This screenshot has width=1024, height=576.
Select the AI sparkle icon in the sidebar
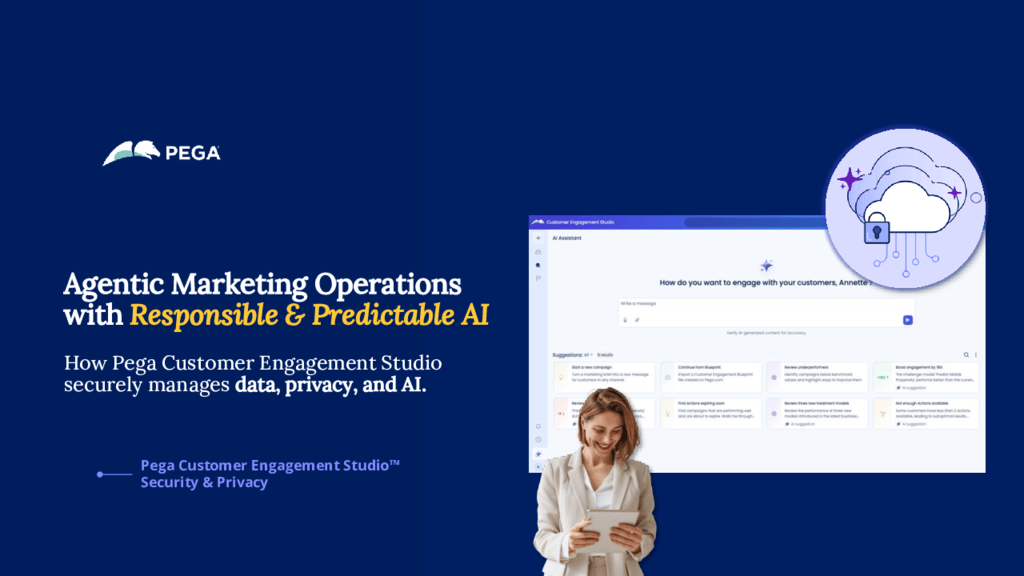538,453
